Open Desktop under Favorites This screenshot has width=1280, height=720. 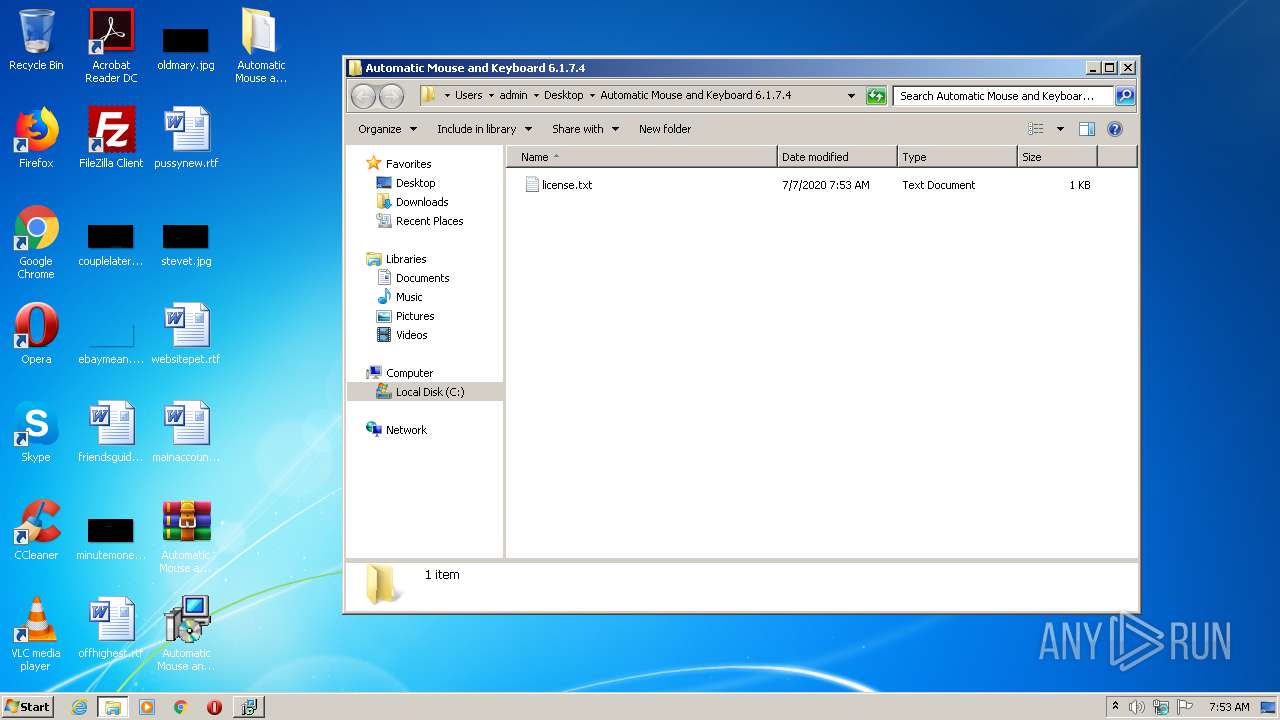point(415,183)
